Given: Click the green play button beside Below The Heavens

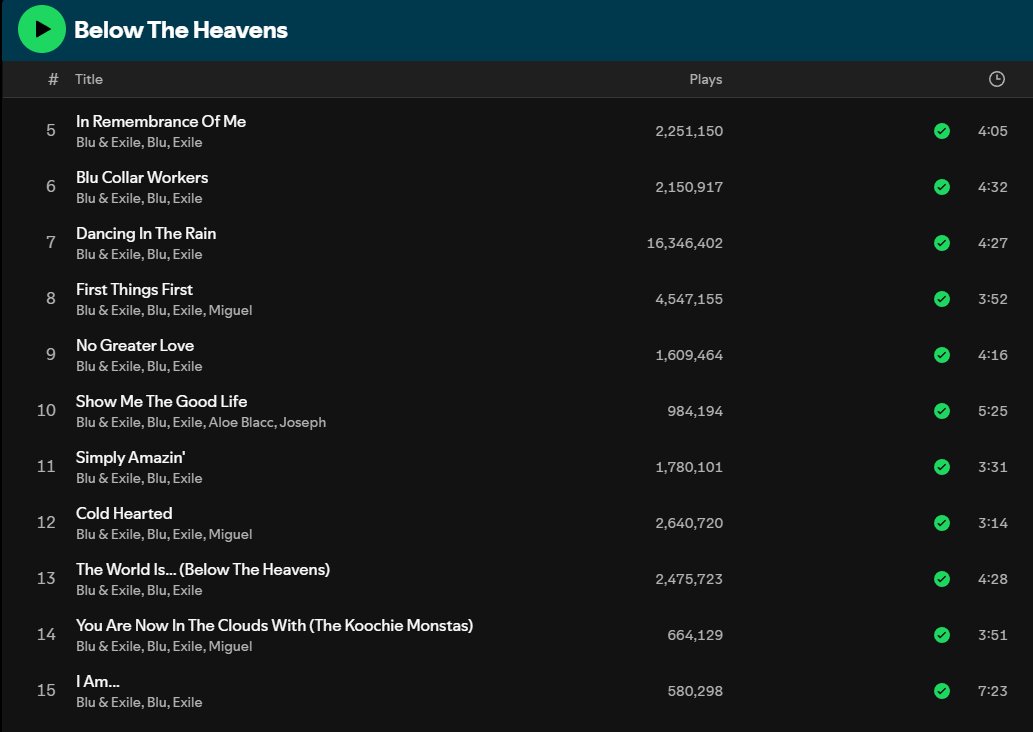Looking at the screenshot, I should [42, 29].
